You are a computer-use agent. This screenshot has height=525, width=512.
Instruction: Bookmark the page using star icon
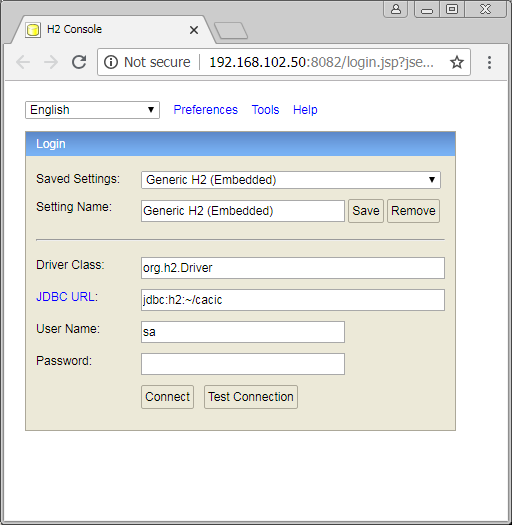[457, 62]
